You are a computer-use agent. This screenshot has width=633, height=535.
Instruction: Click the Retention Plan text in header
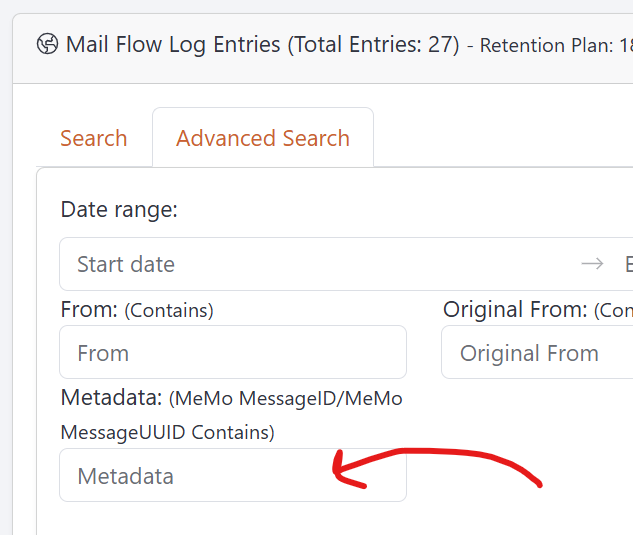pos(553,46)
